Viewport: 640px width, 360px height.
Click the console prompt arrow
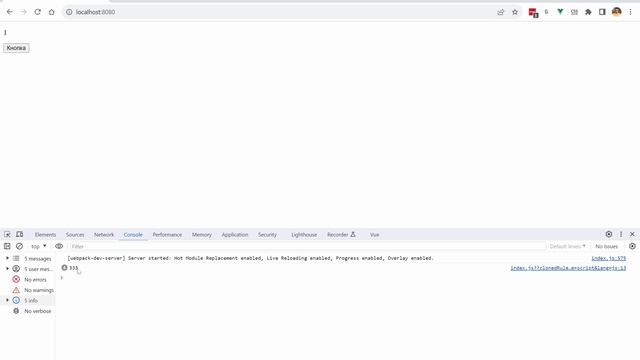click(x=62, y=278)
